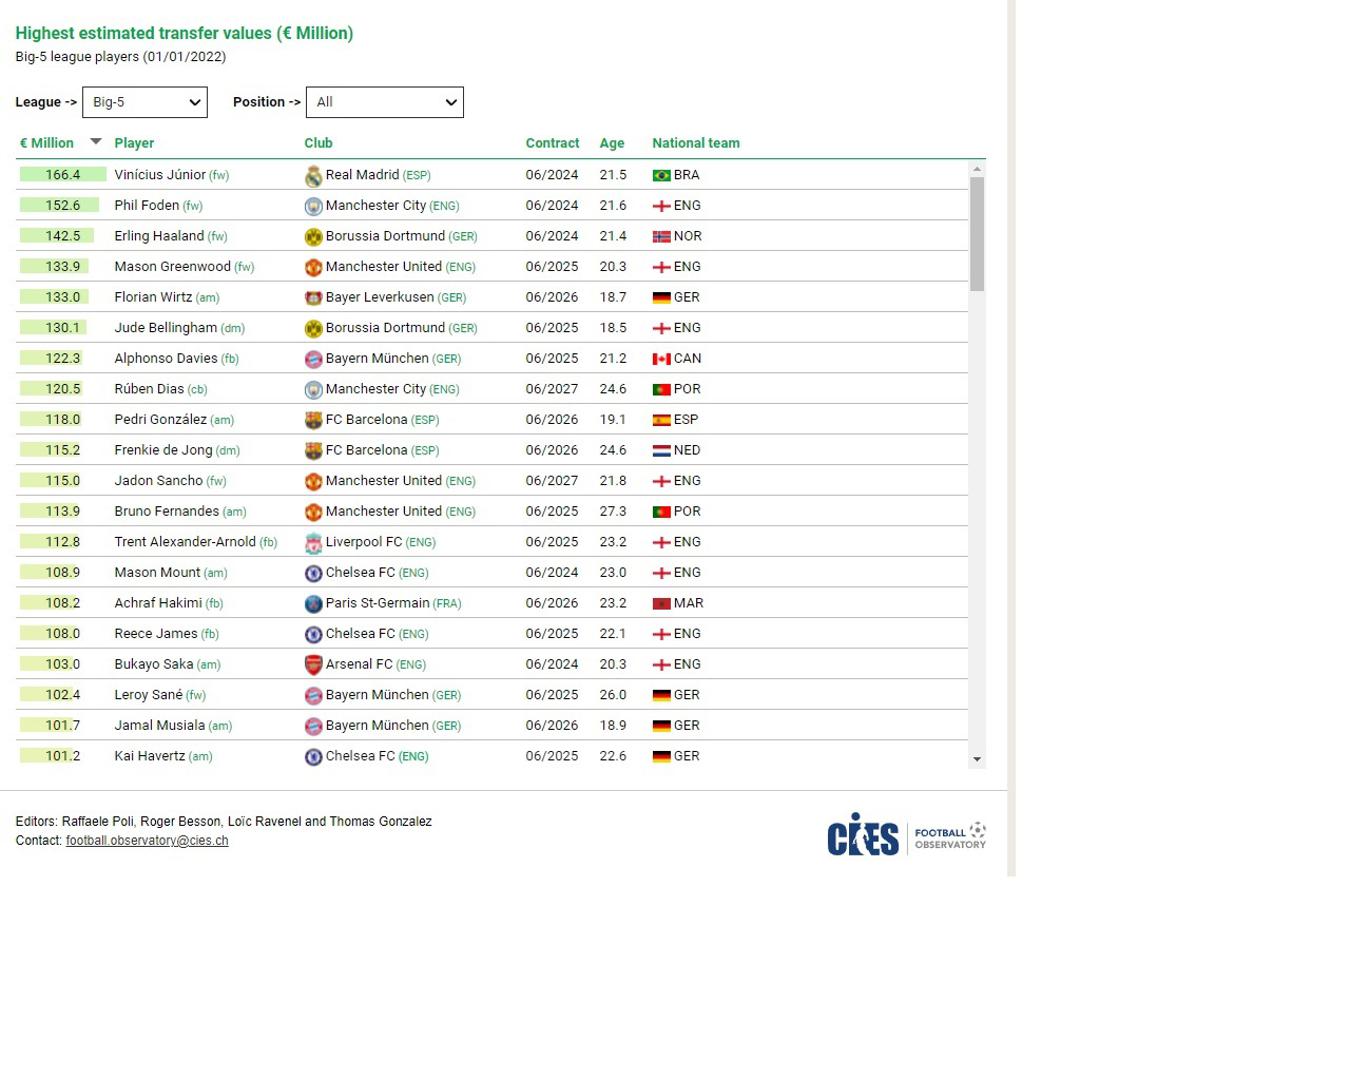Open the football.observatory@cies.ch email link
This screenshot has height=1080, width=1350.
coord(147,841)
